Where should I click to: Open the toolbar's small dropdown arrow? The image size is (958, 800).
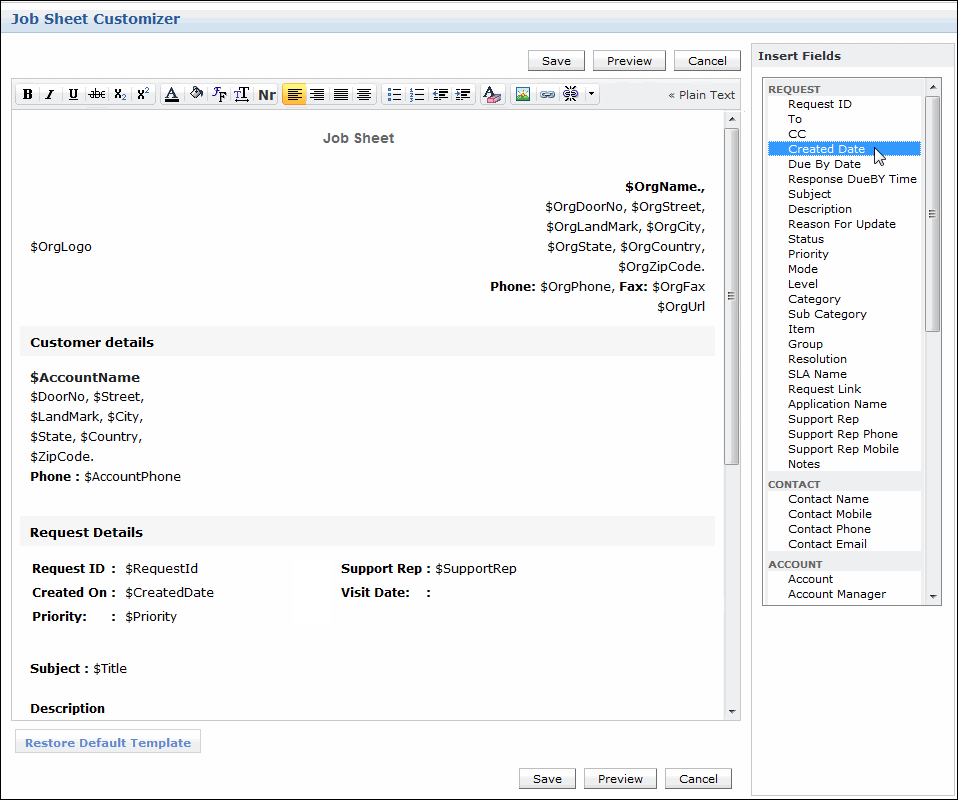(x=591, y=94)
